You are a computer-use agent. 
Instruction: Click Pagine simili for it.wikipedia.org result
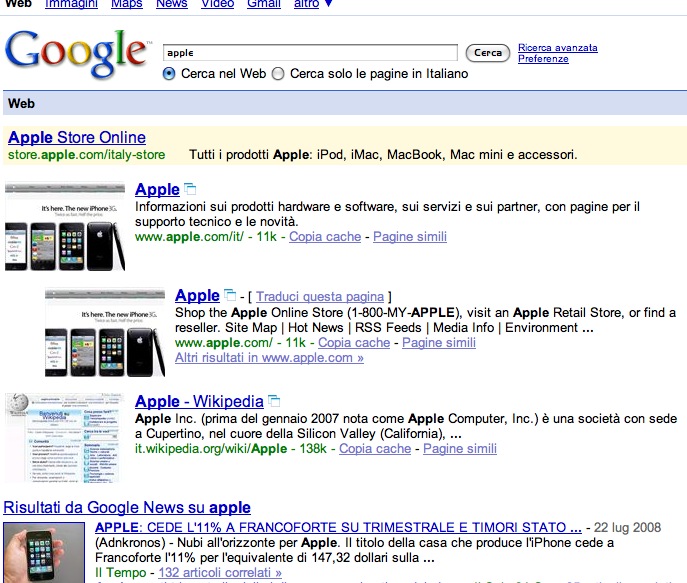click(x=460, y=449)
